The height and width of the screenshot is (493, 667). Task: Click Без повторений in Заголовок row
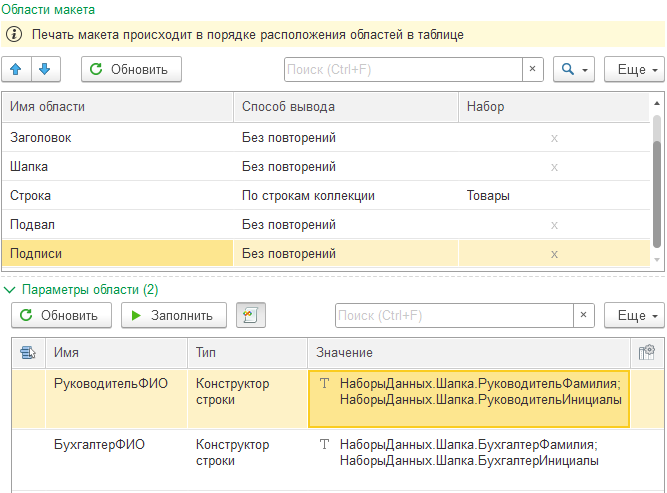click(x=289, y=138)
